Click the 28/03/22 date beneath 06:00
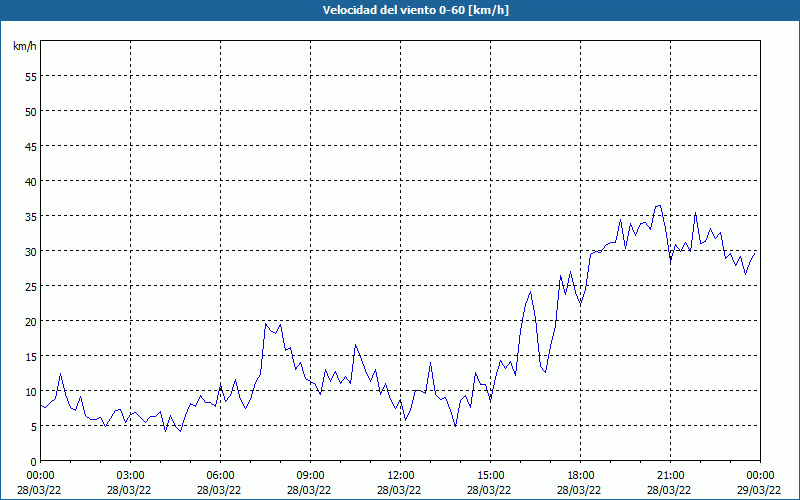Image resolution: width=800 pixels, height=500 pixels. pos(219,490)
